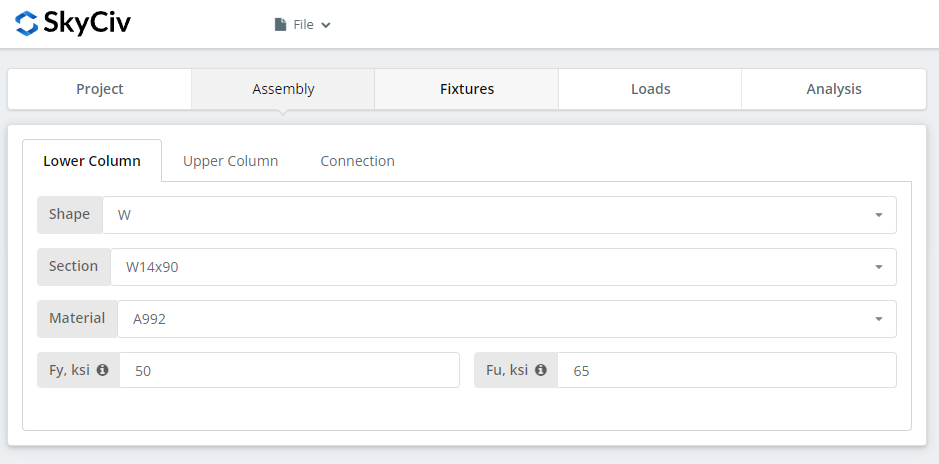Click the SkyCiv logo icon
Image resolution: width=939 pixels, height=464 pixels.
click(26, 24)
